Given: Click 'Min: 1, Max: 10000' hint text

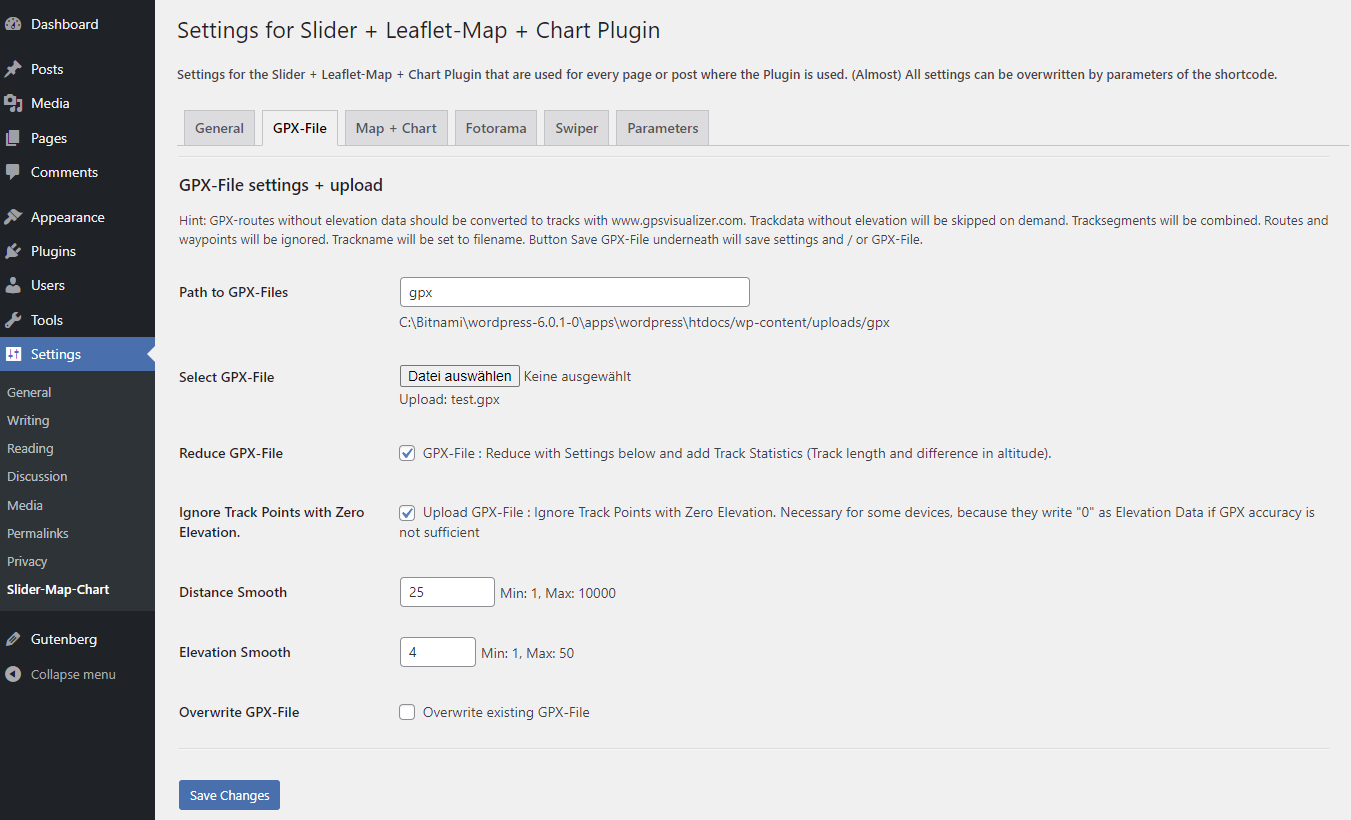Looking at the screenshot, I should click(558, 593).
